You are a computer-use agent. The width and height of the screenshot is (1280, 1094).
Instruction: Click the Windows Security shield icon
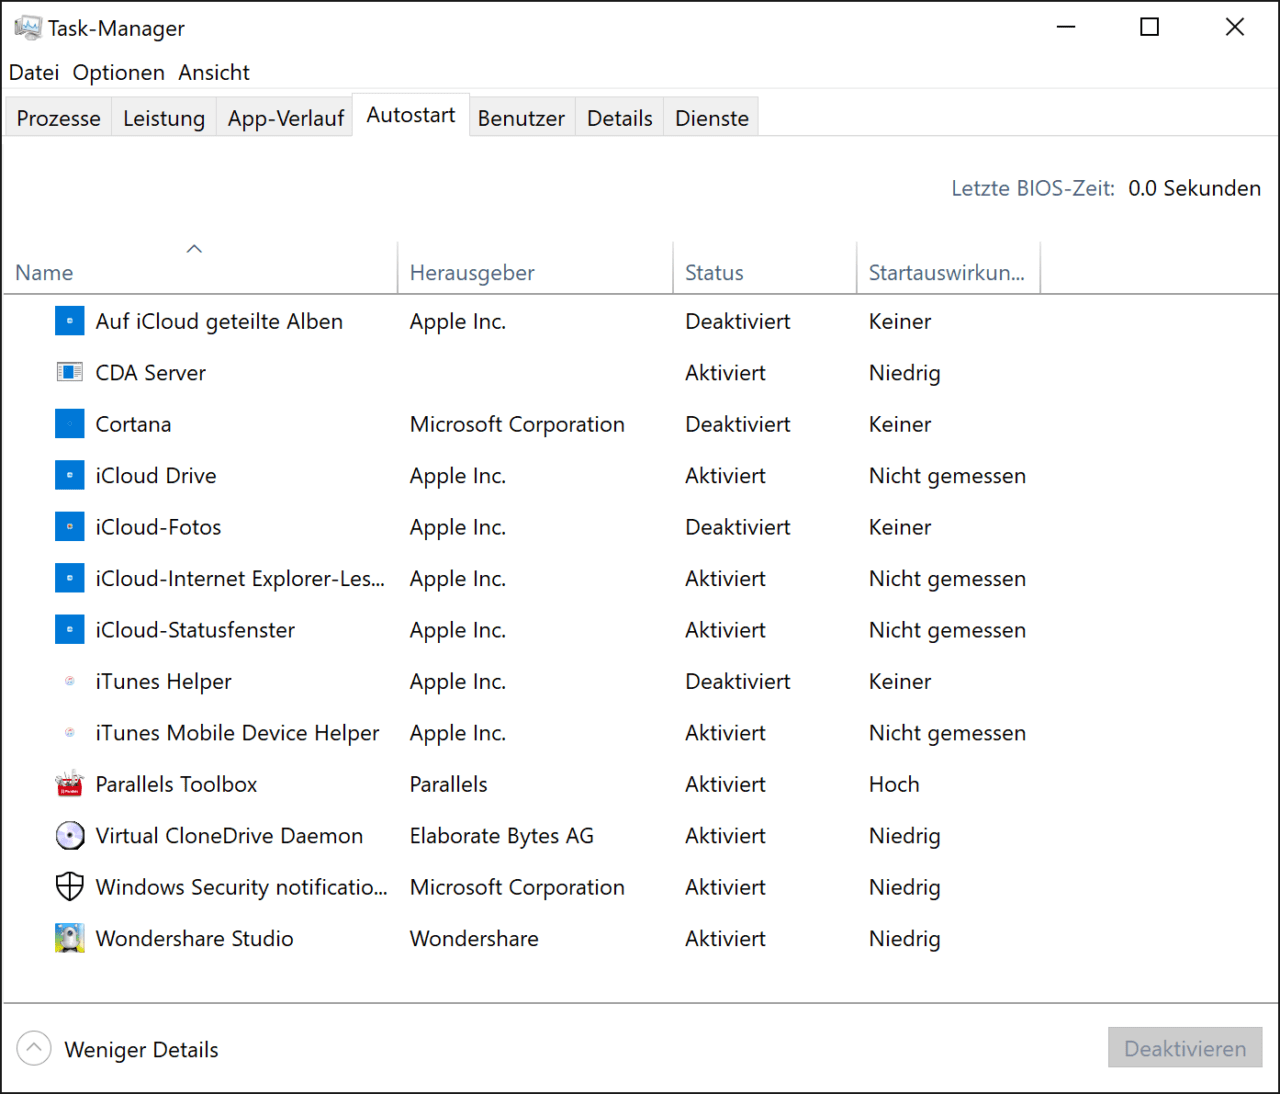point(69,886)
